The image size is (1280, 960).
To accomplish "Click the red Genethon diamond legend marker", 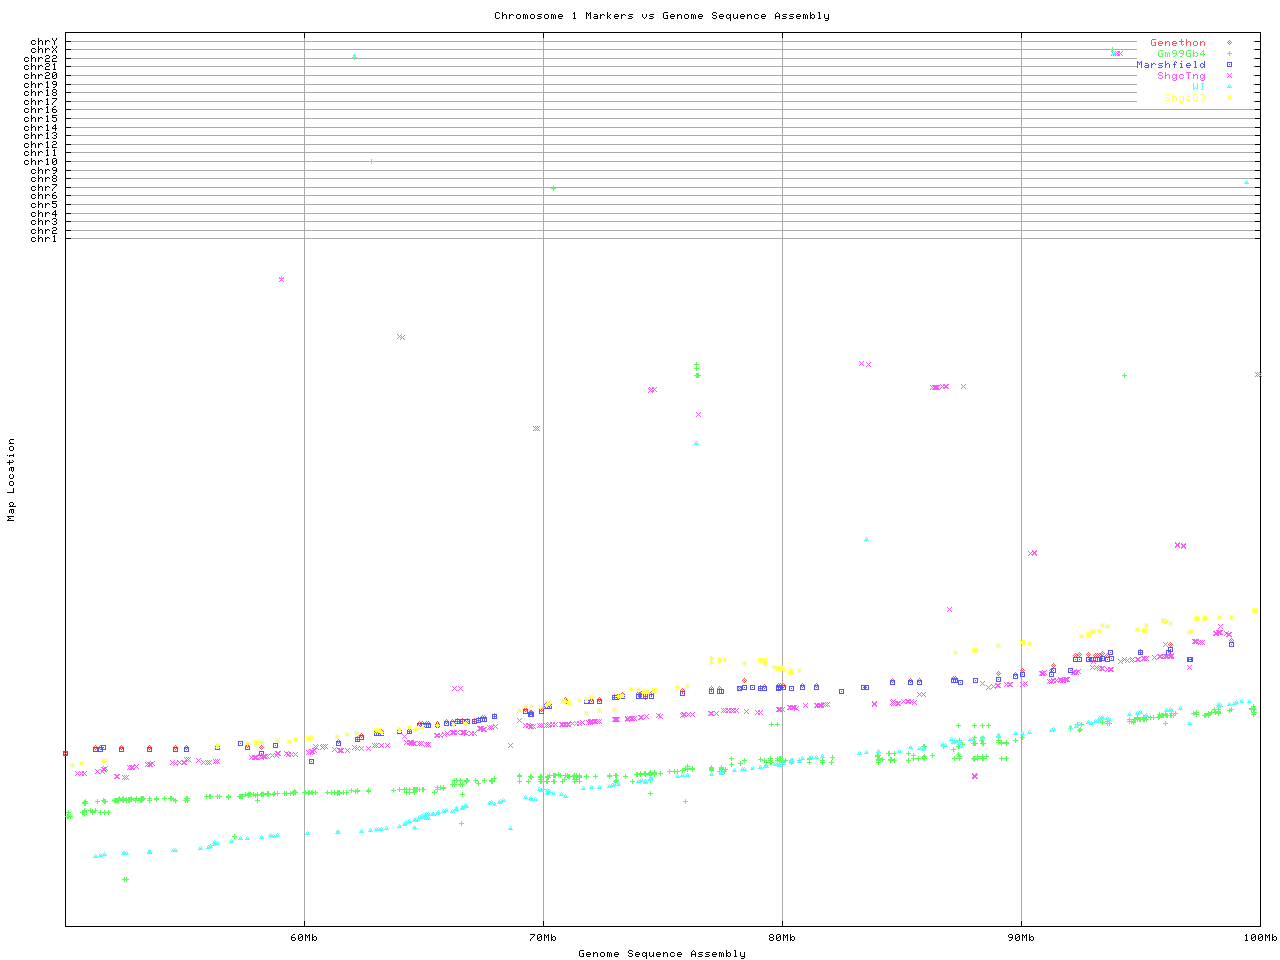I will click(1229, 43).
